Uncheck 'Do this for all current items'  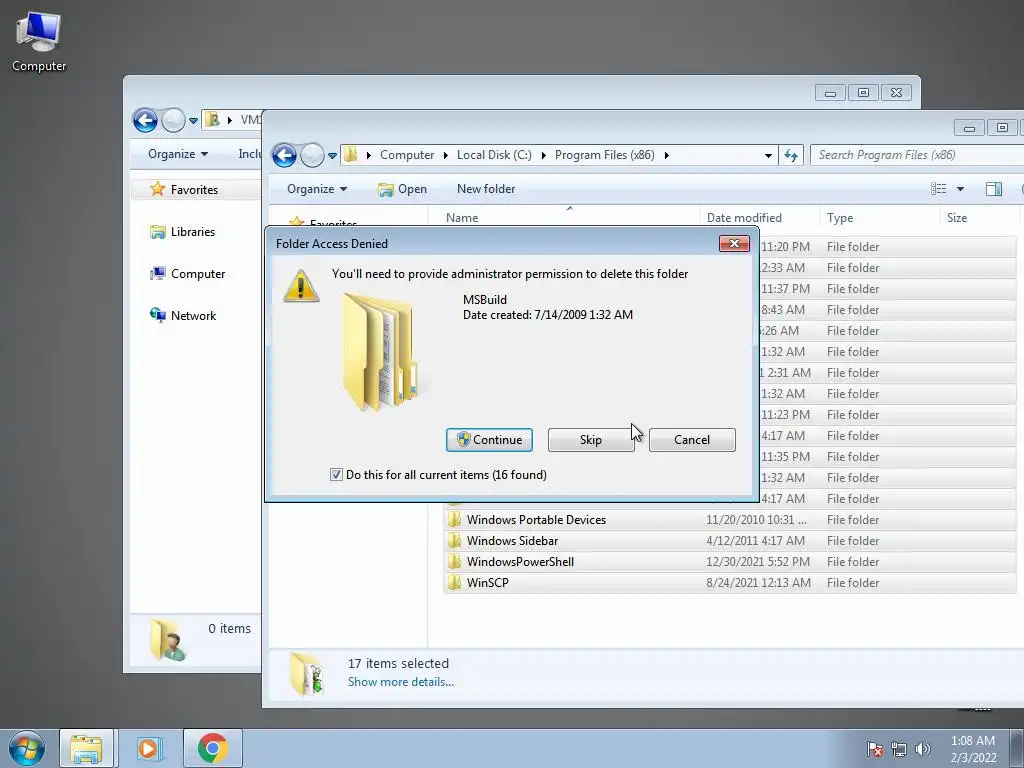336,475
